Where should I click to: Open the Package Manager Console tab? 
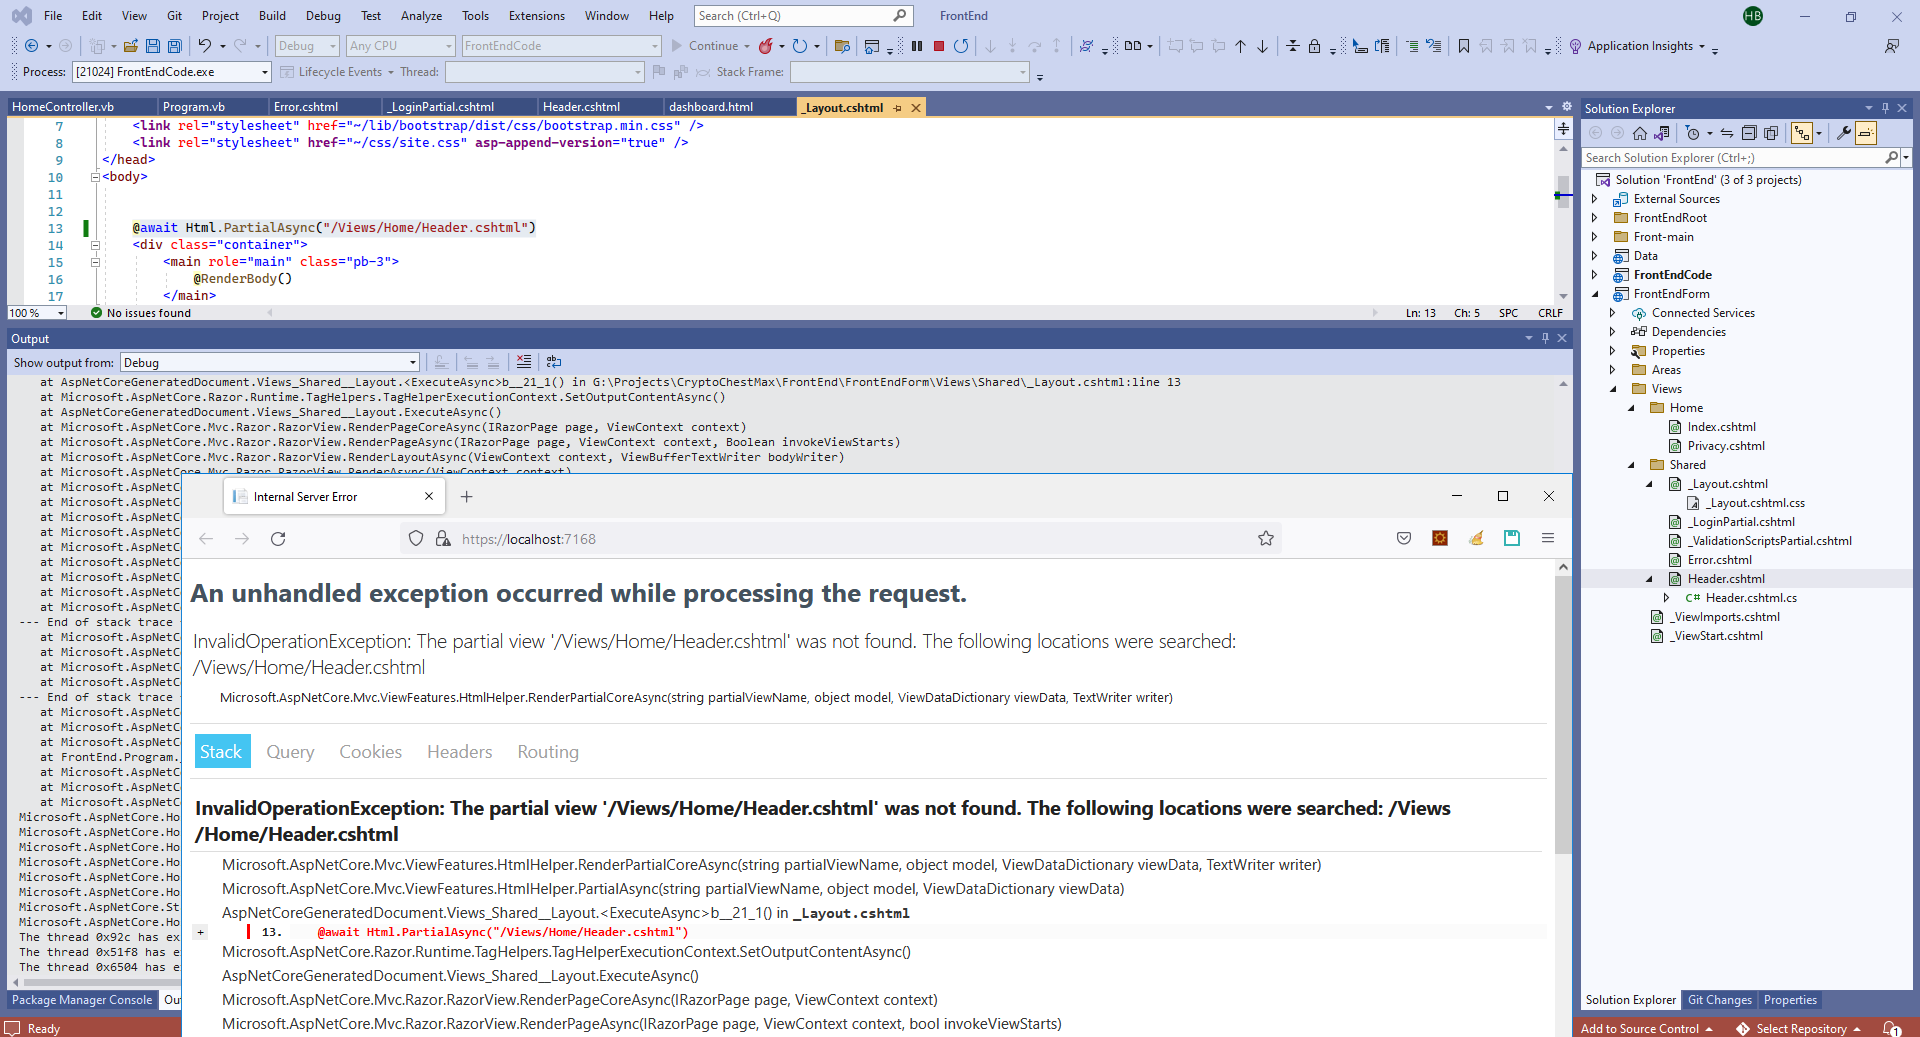tap(82, 1000)
